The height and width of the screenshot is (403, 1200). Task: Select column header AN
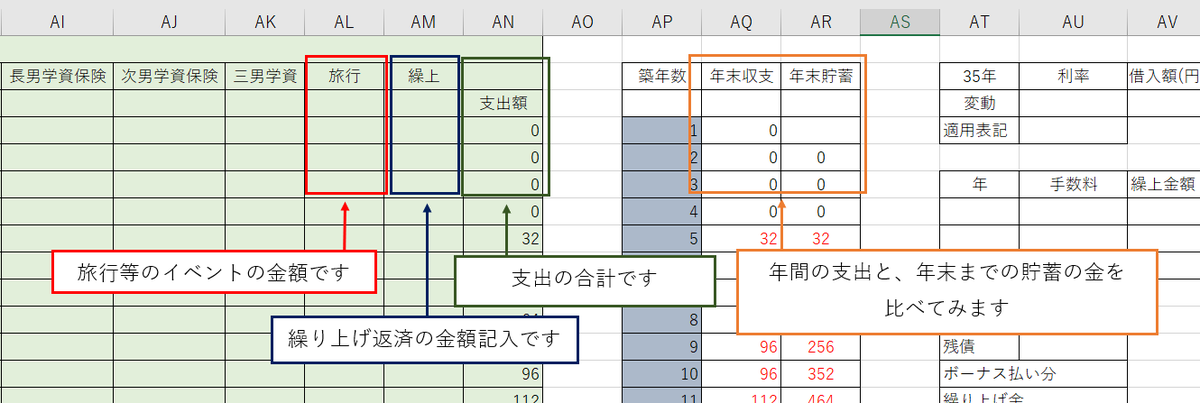pos(503,21)
